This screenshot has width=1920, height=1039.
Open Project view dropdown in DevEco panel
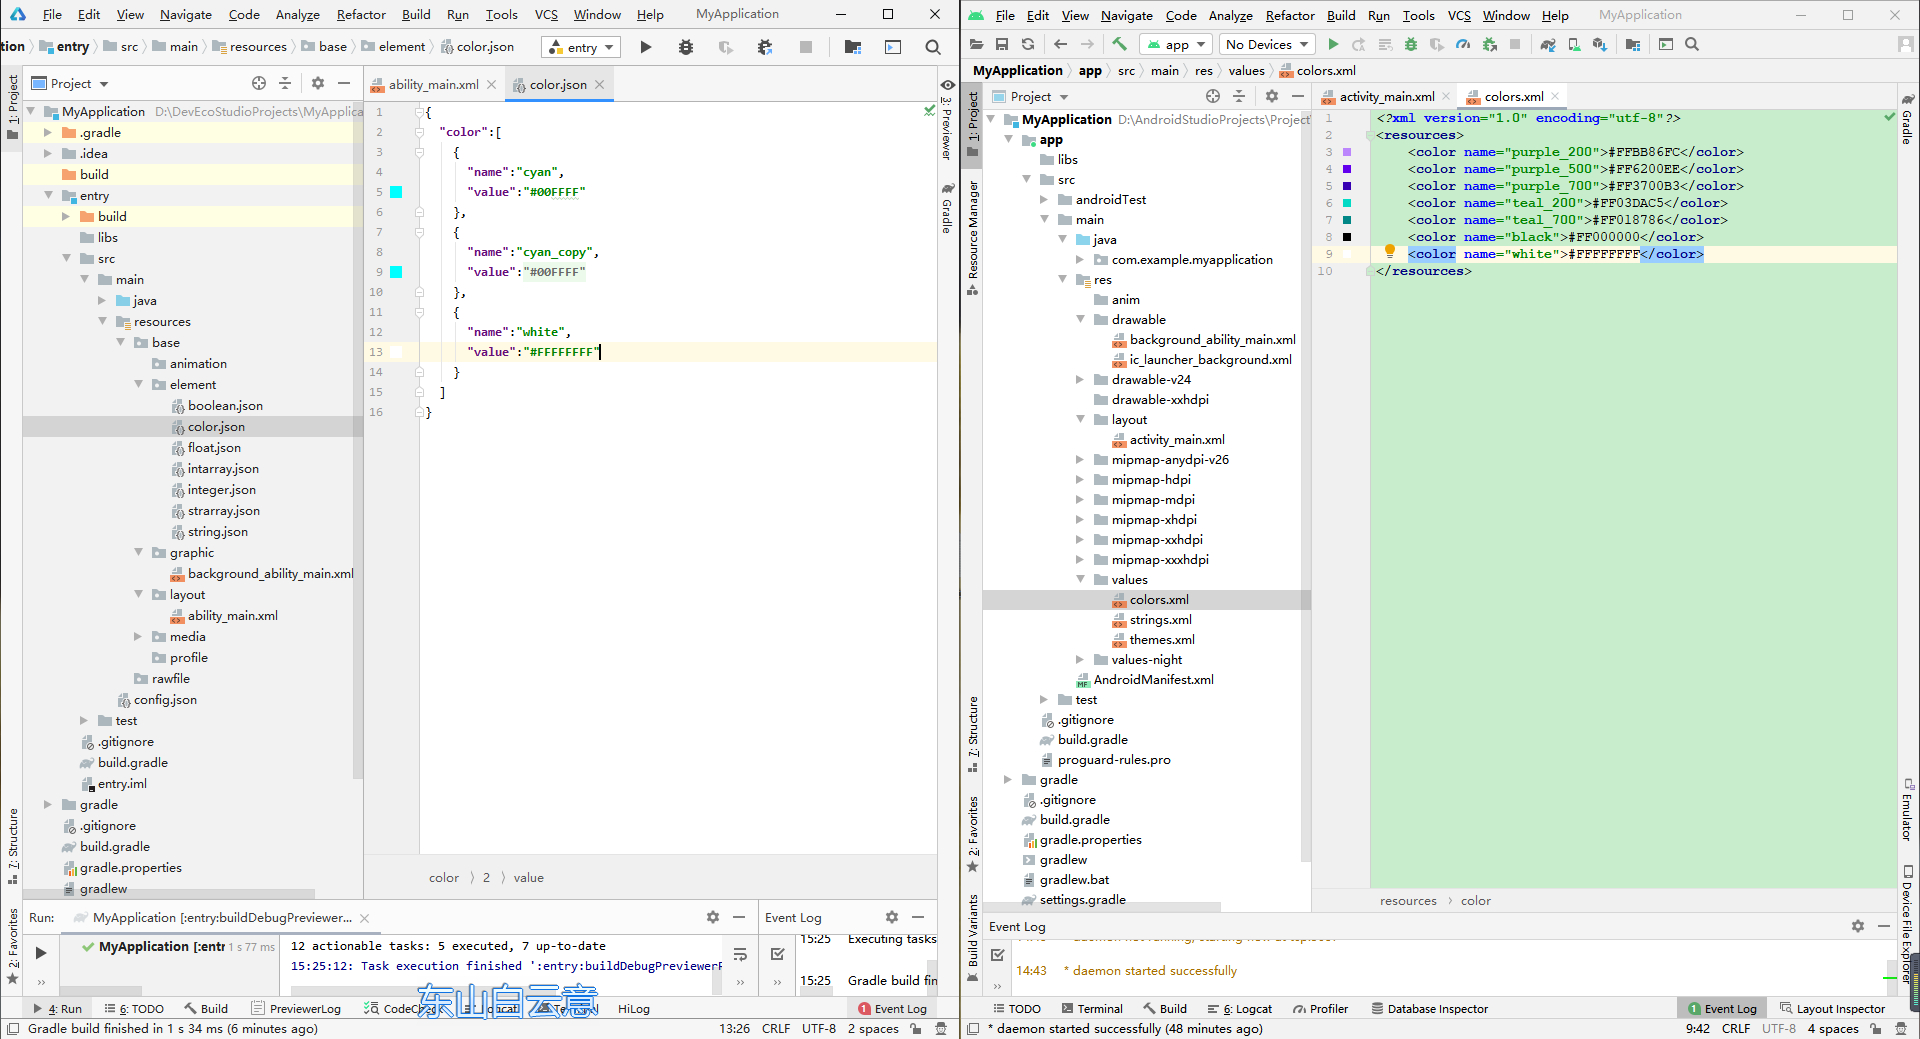tap(70, 83)
